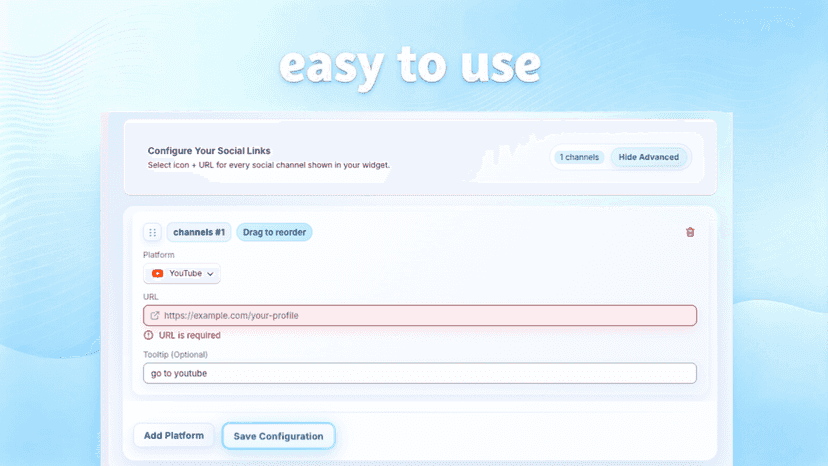Screen dimensions: 828x466
Task: Click 'Configure Your Social Links' heading
Action: pyautogui.click(x=209, y=151)
